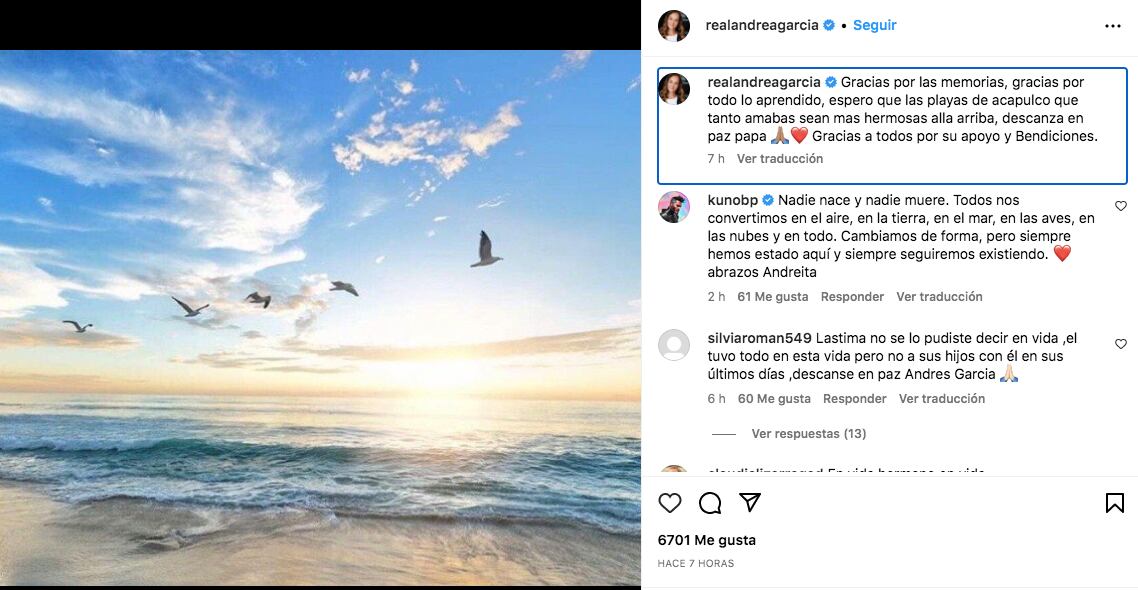
Task: Open realandreagarcia's profile picture thumbnail
Action: pos(674,27)
